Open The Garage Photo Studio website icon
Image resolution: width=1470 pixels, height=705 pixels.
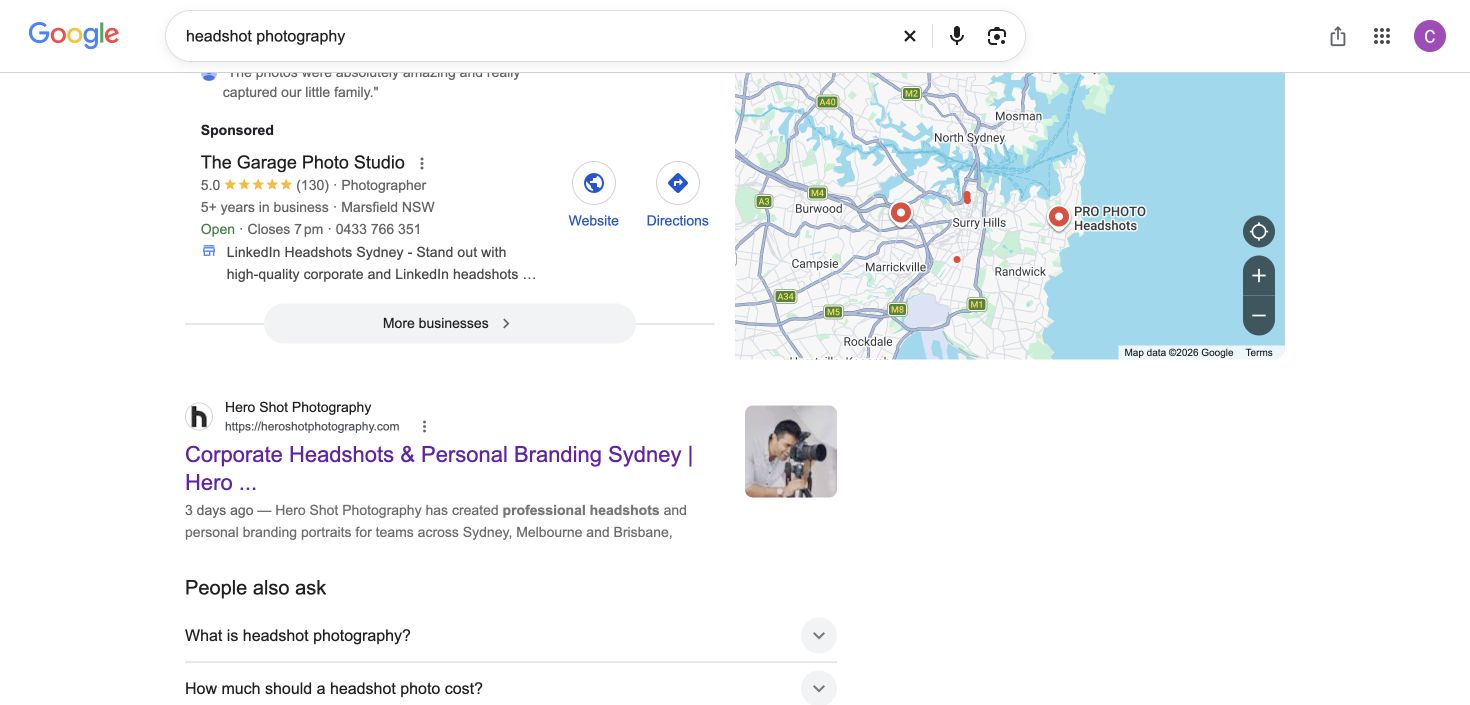click(x=594, y=183)
